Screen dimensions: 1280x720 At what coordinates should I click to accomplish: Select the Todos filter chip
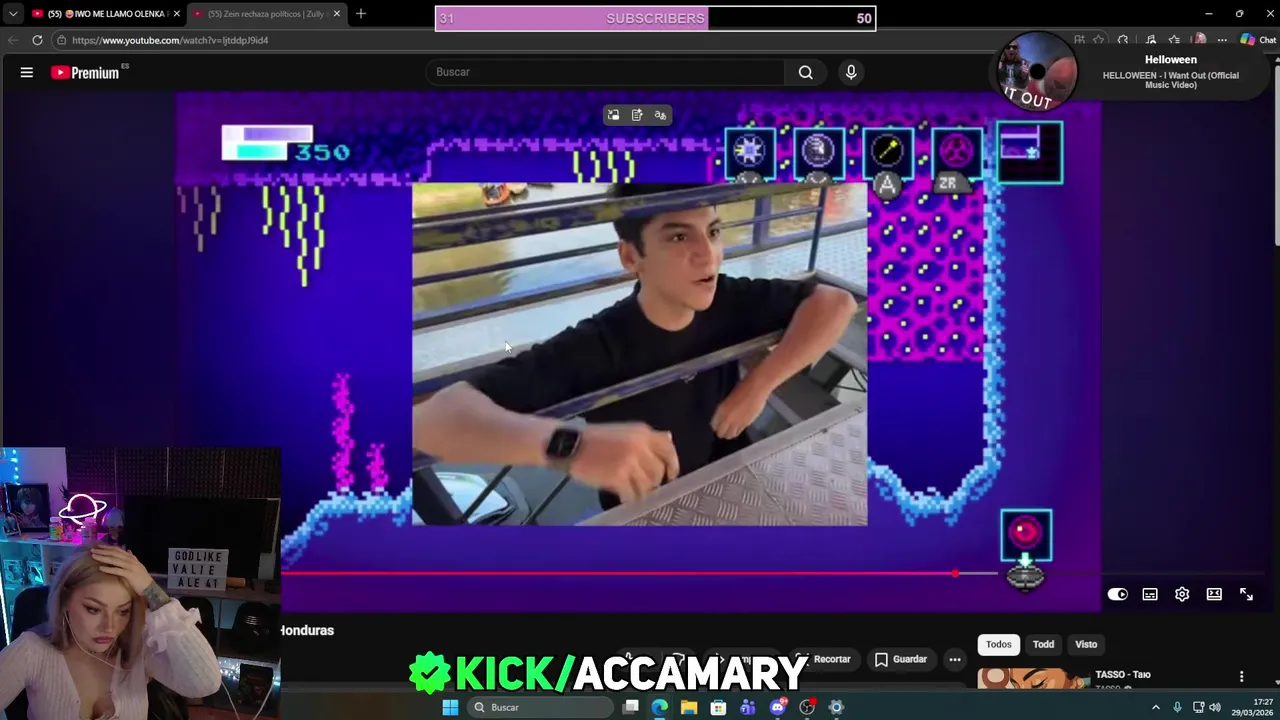pyautogui.click(x=999, y=644)
